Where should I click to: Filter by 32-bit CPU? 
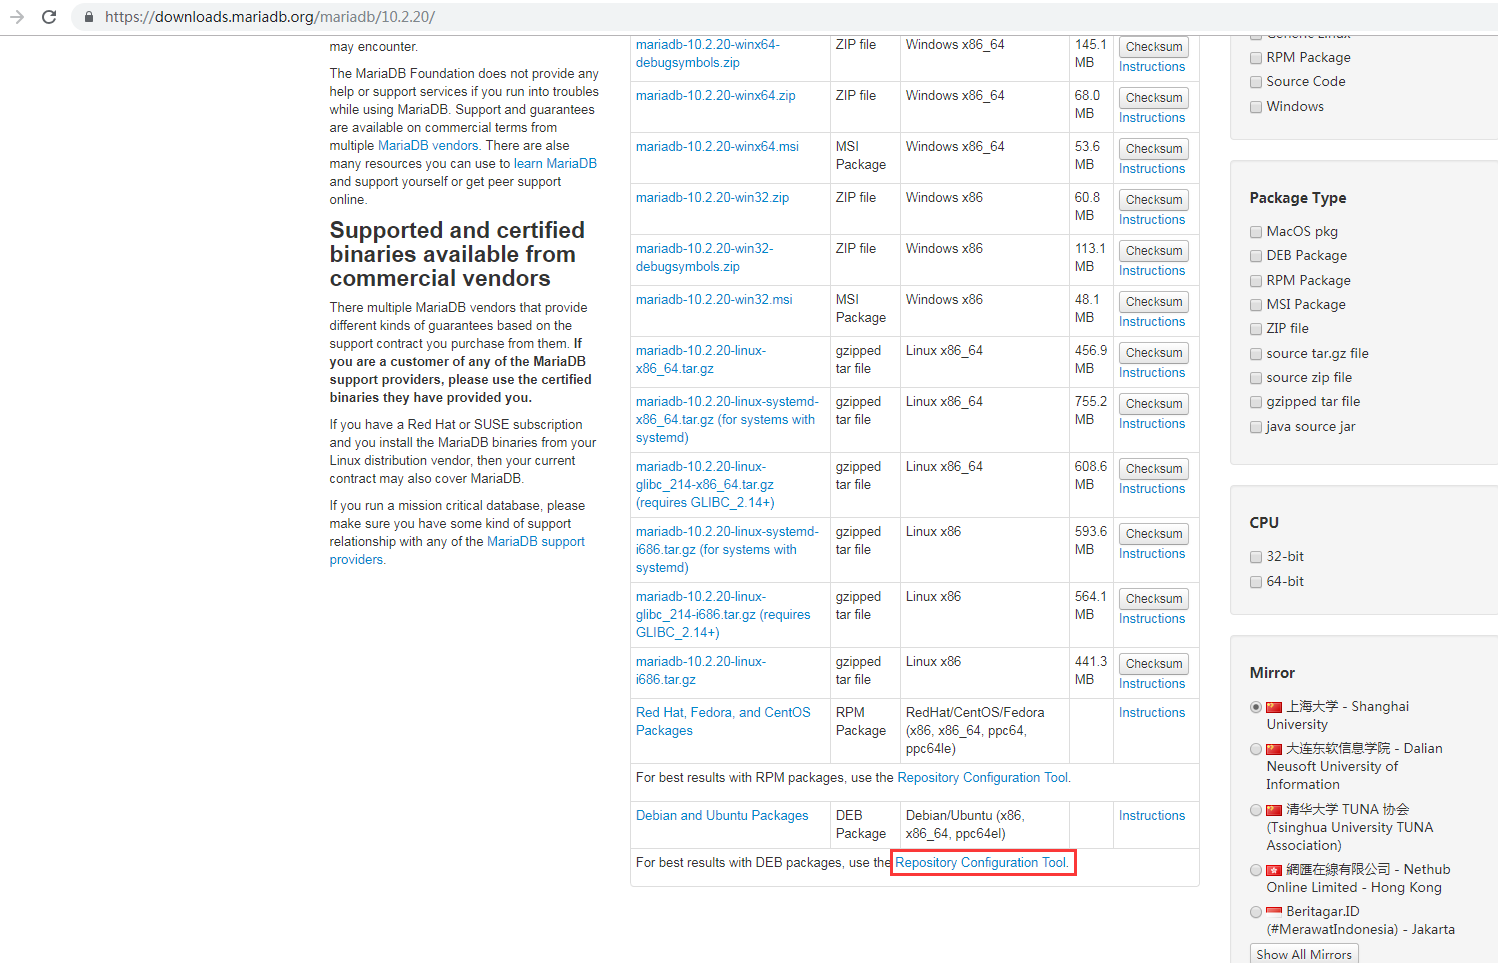point(1256,557)
